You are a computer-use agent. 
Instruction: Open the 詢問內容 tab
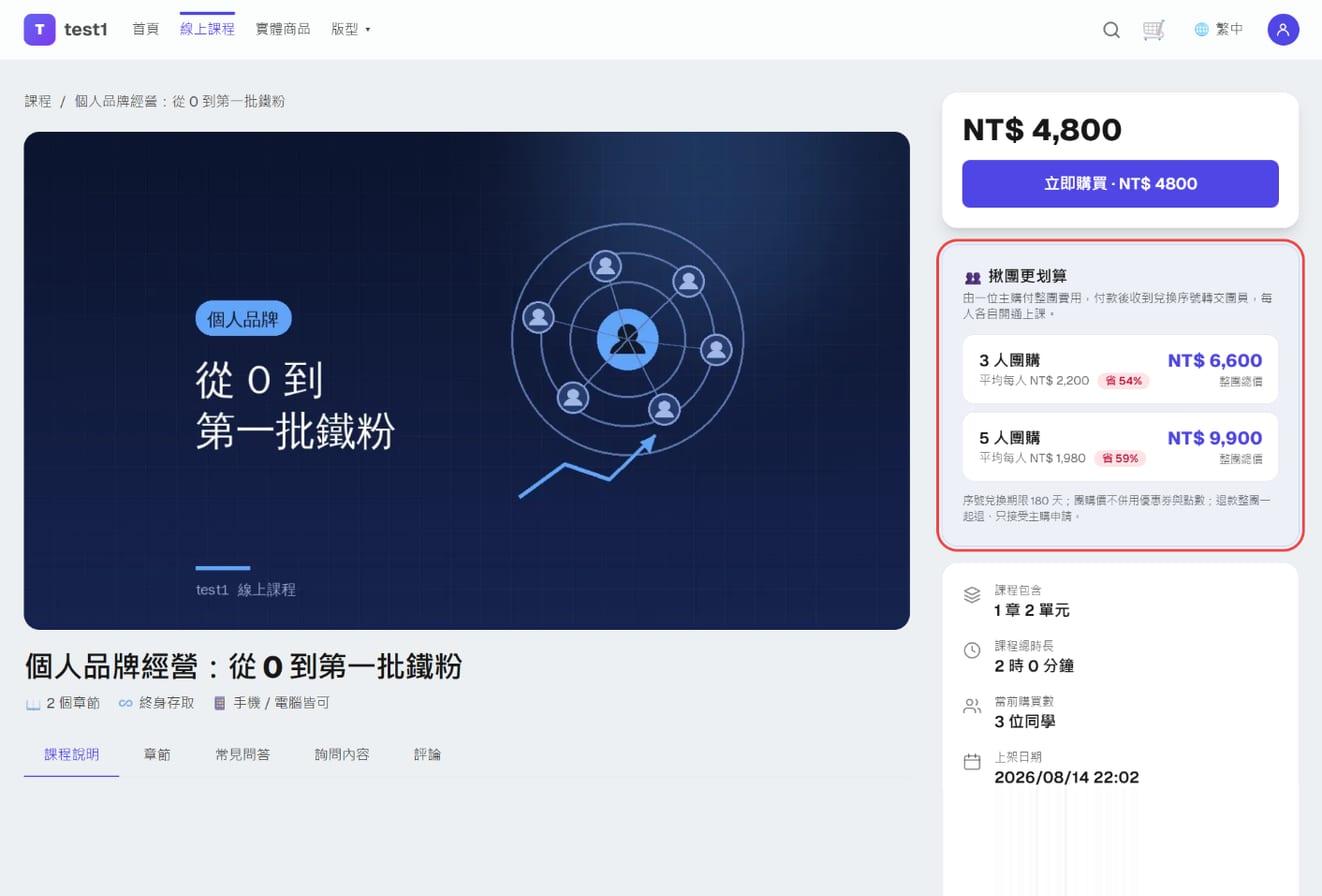click(342, 755)
